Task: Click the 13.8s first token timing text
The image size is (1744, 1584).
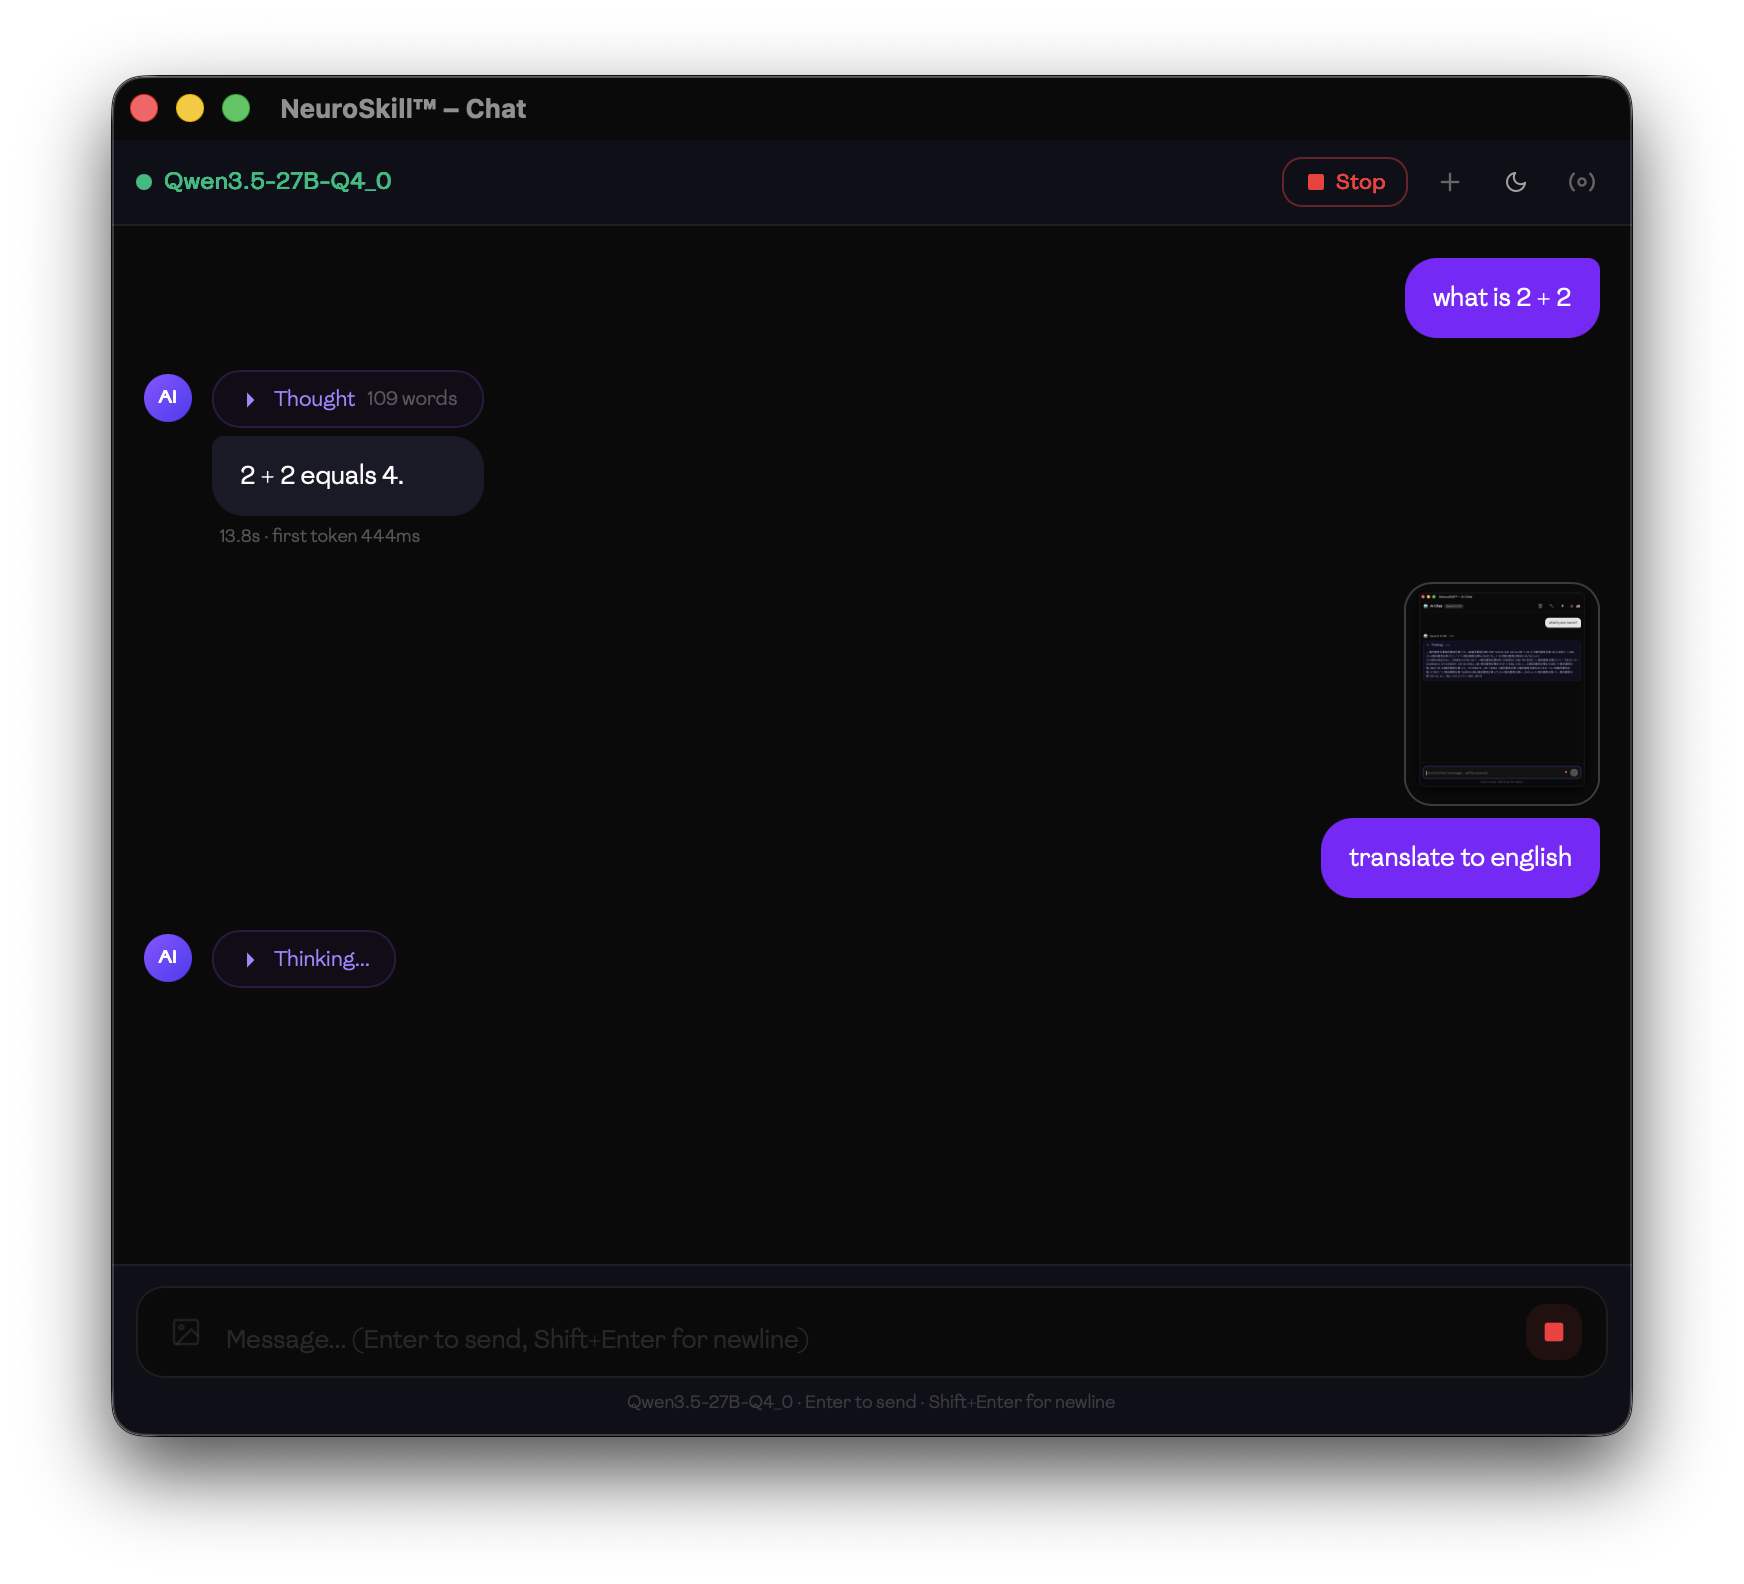Action: tap(319, 536)
